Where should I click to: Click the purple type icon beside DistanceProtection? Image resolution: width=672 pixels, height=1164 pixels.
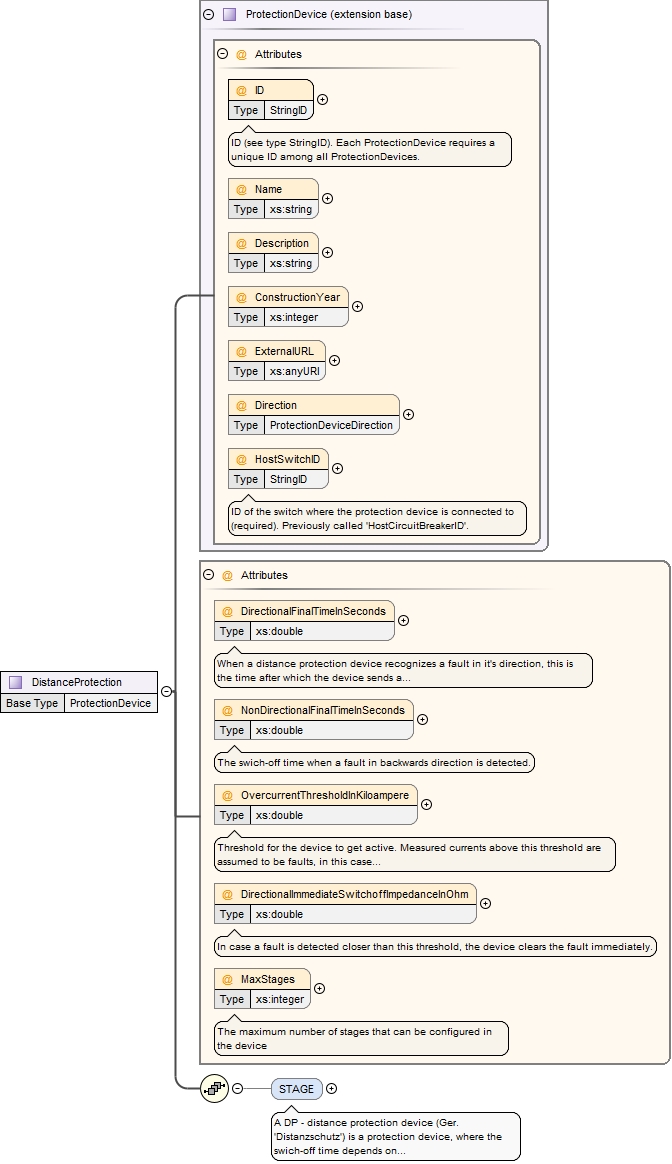(x=16, y=682)
